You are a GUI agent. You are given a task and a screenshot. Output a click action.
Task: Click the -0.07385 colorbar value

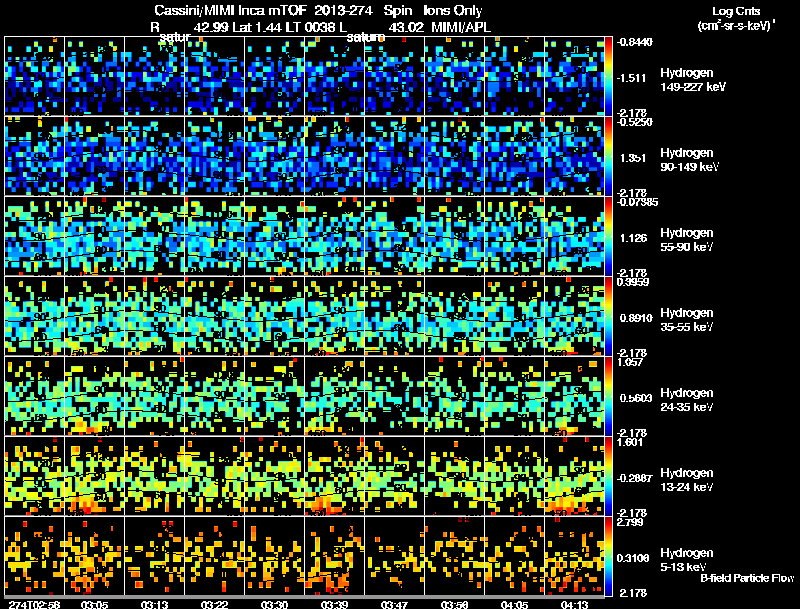tap(637, 202)
